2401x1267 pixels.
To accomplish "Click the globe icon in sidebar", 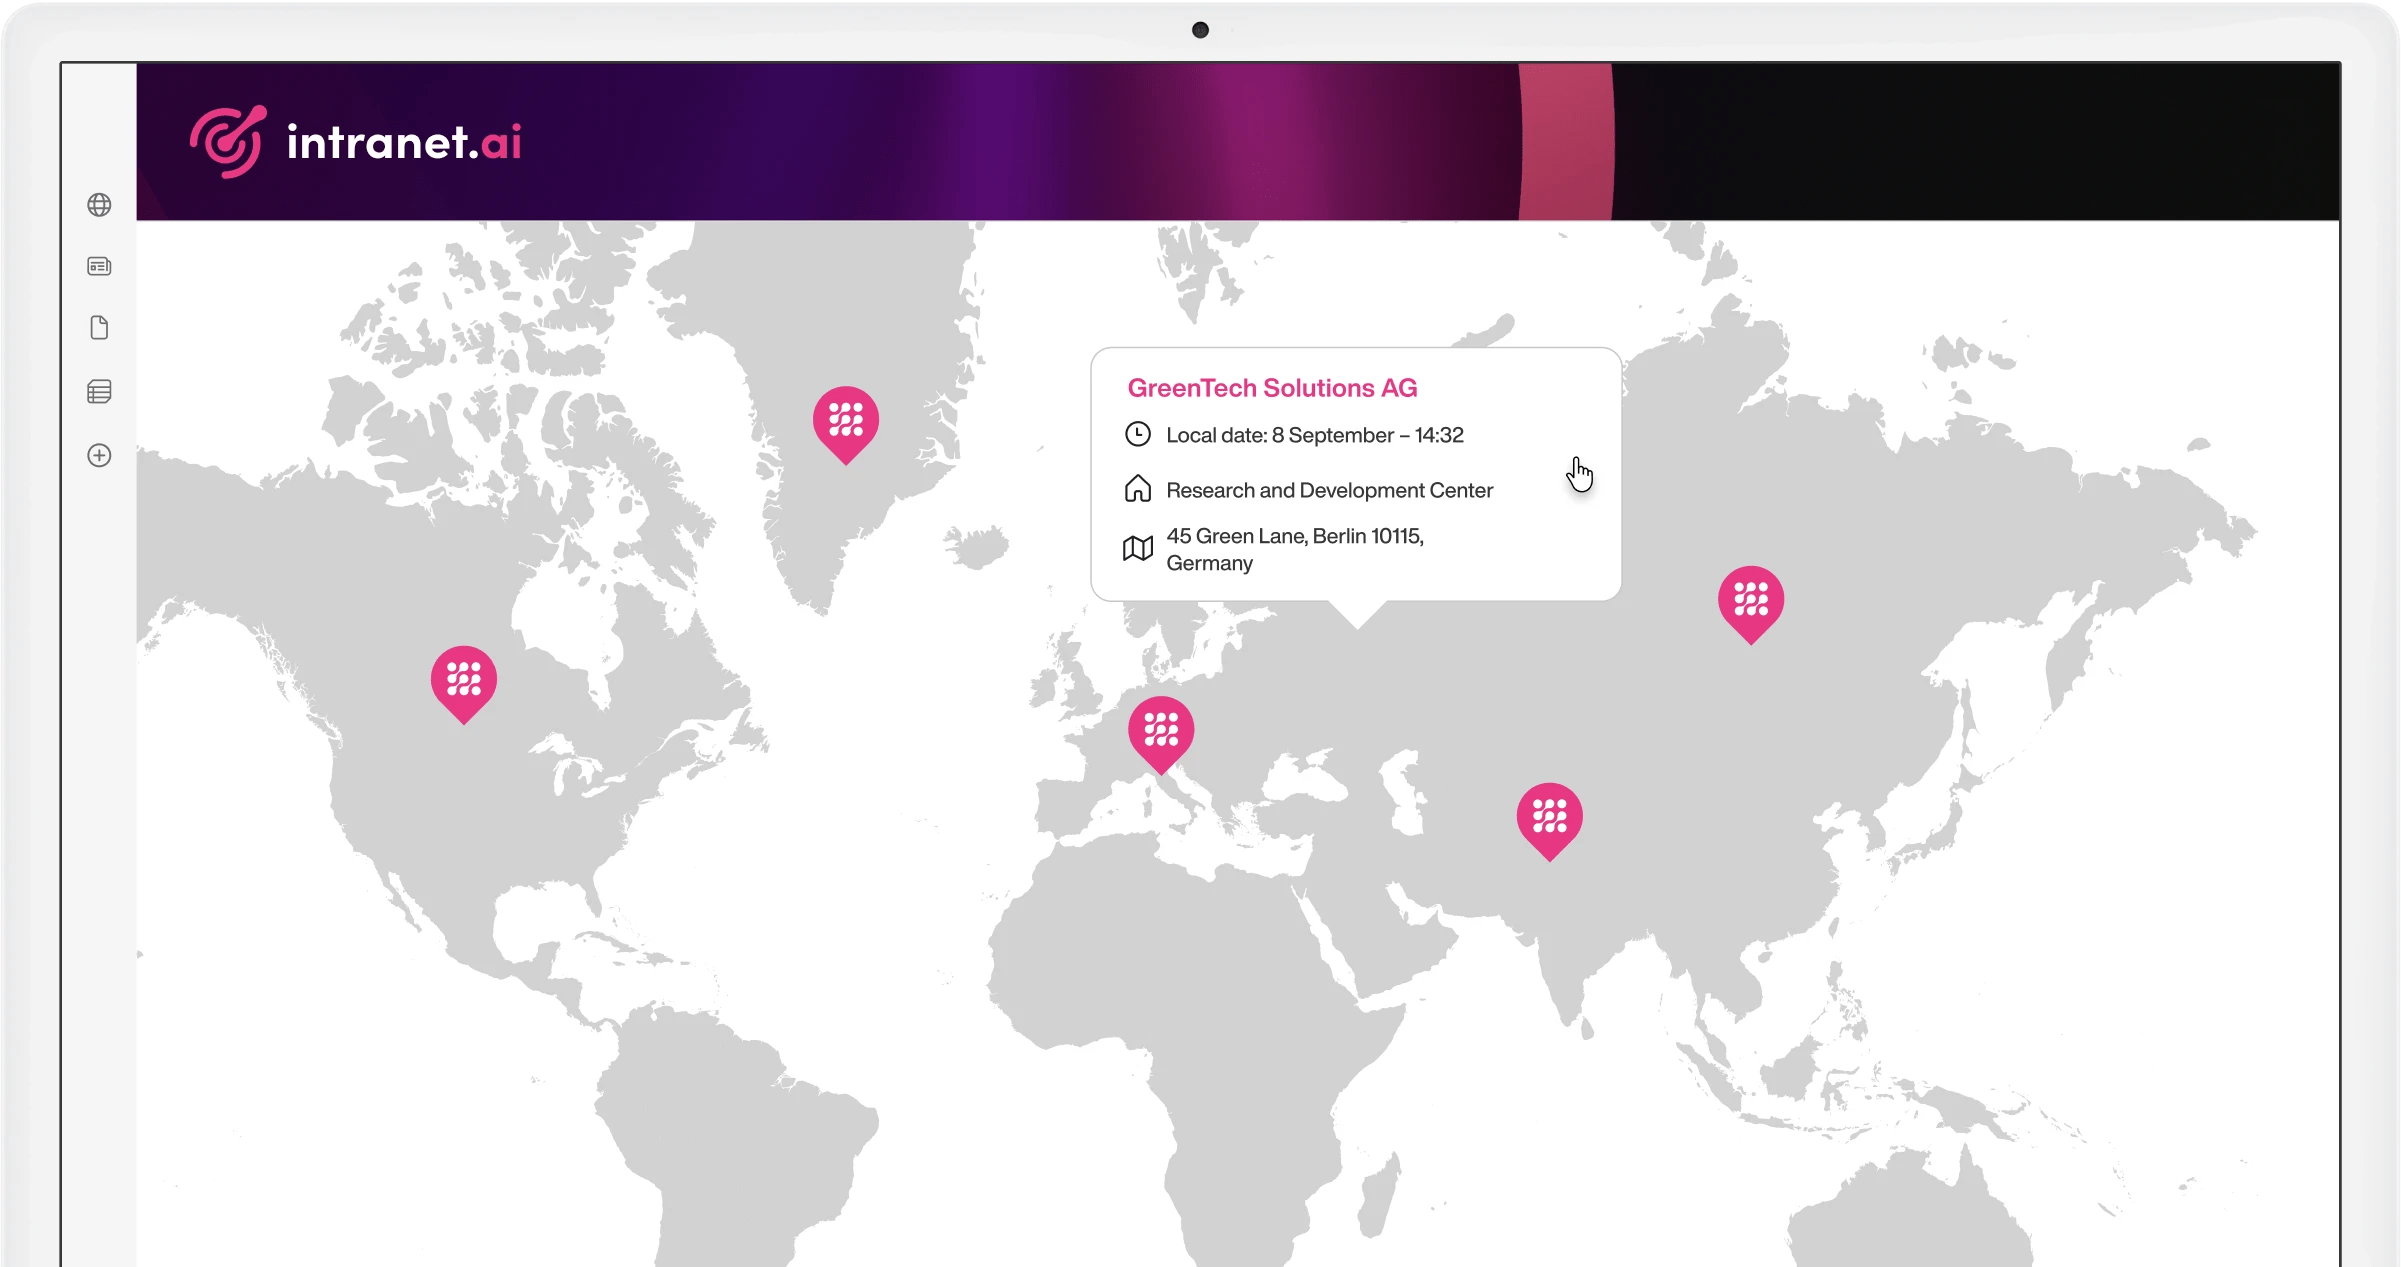I will pos(99,205).
